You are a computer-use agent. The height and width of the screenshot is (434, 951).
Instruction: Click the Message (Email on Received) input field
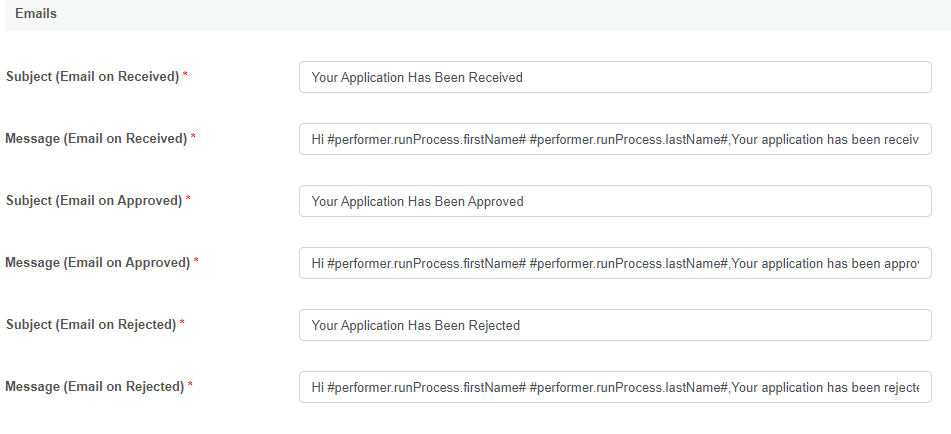pos(615,139)
